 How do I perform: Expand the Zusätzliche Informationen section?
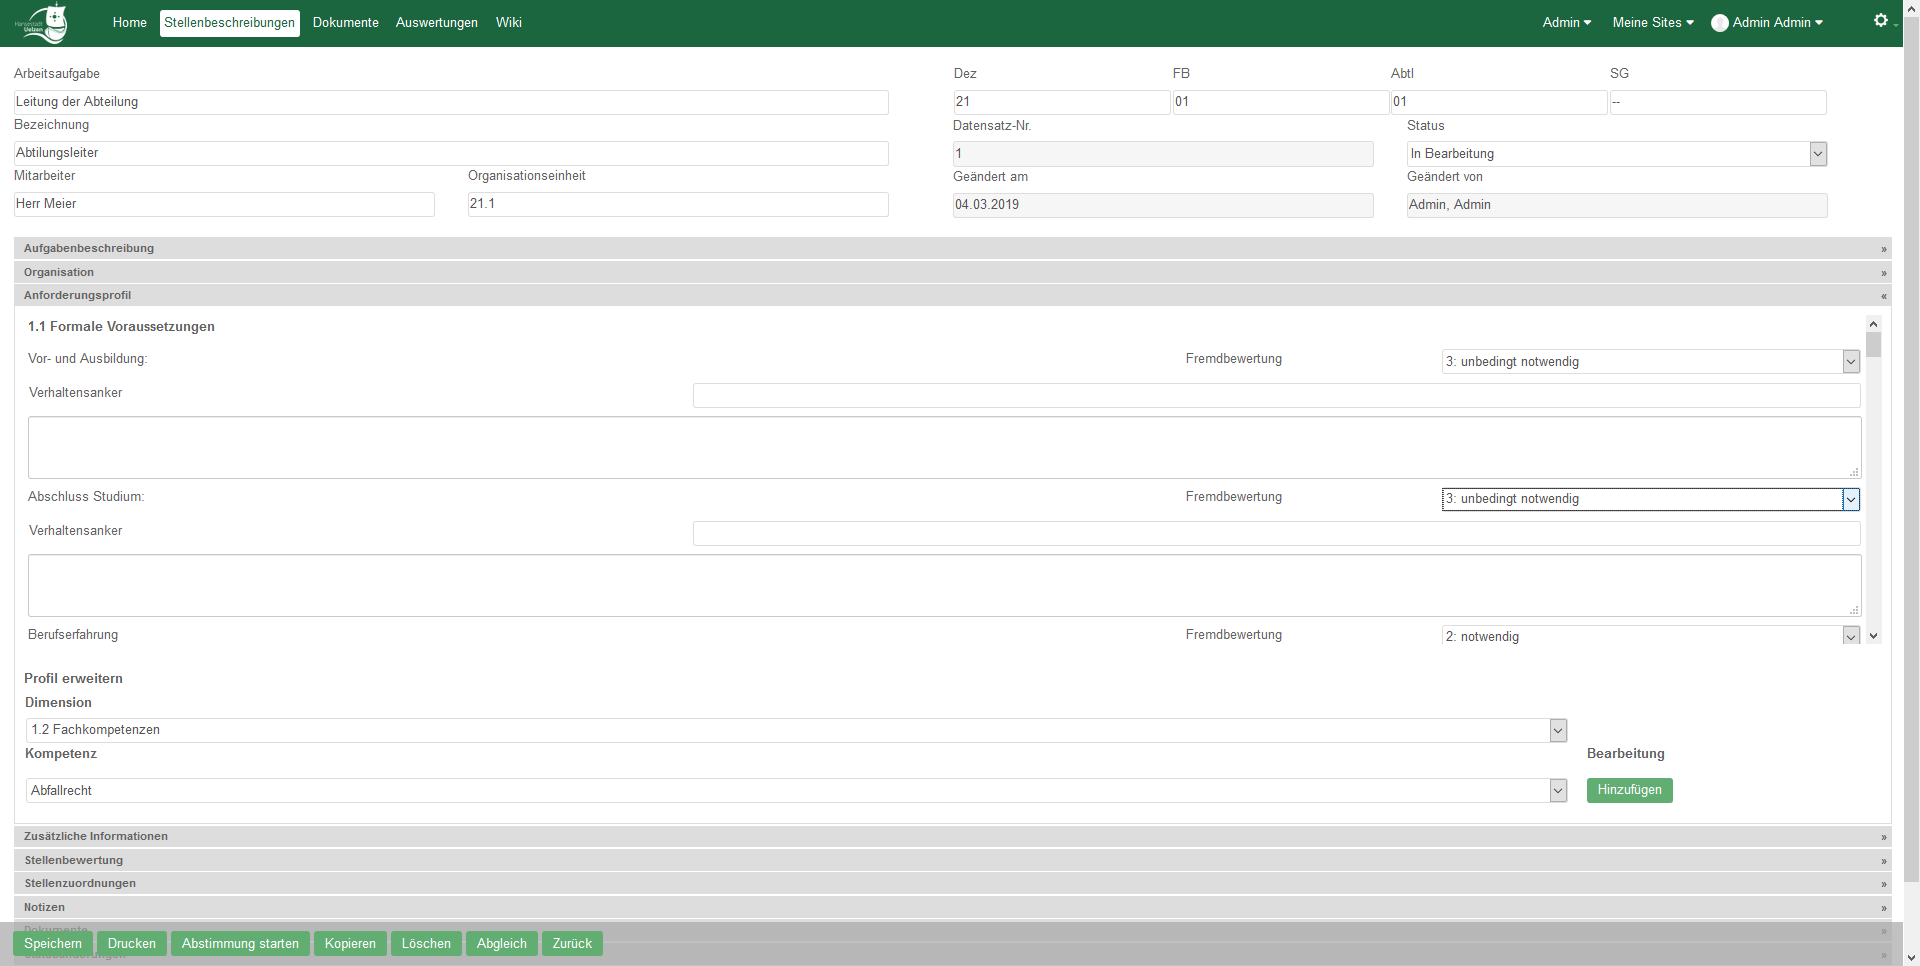tap(1883, 837)
